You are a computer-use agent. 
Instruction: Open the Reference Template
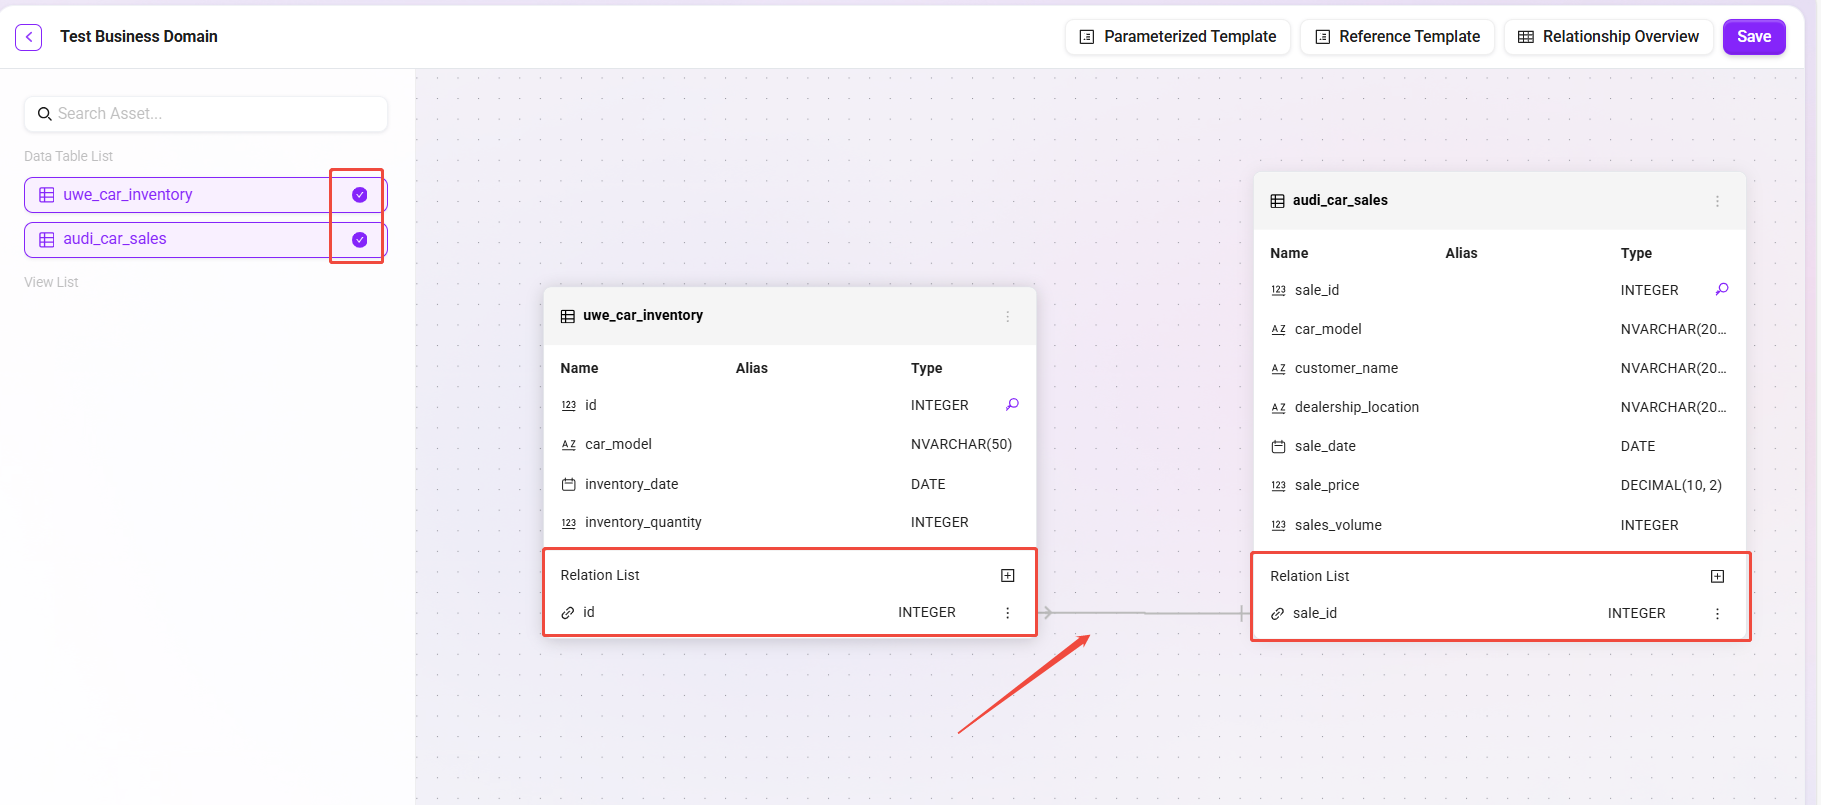(x=1396, y=37)
